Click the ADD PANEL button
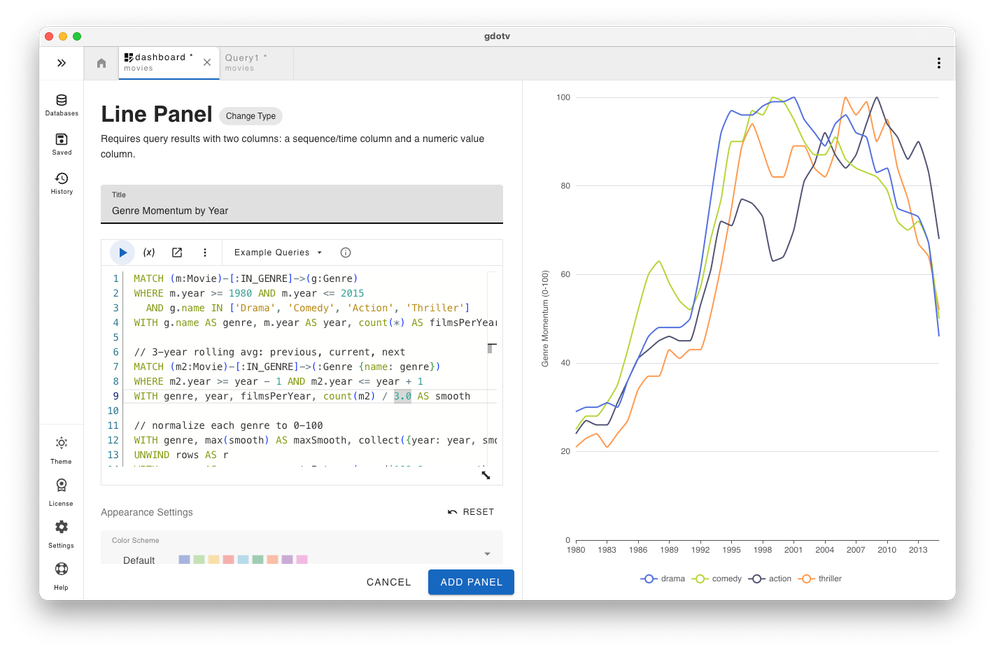The height and width of the screenshot is (652, 995). [471, 582]
